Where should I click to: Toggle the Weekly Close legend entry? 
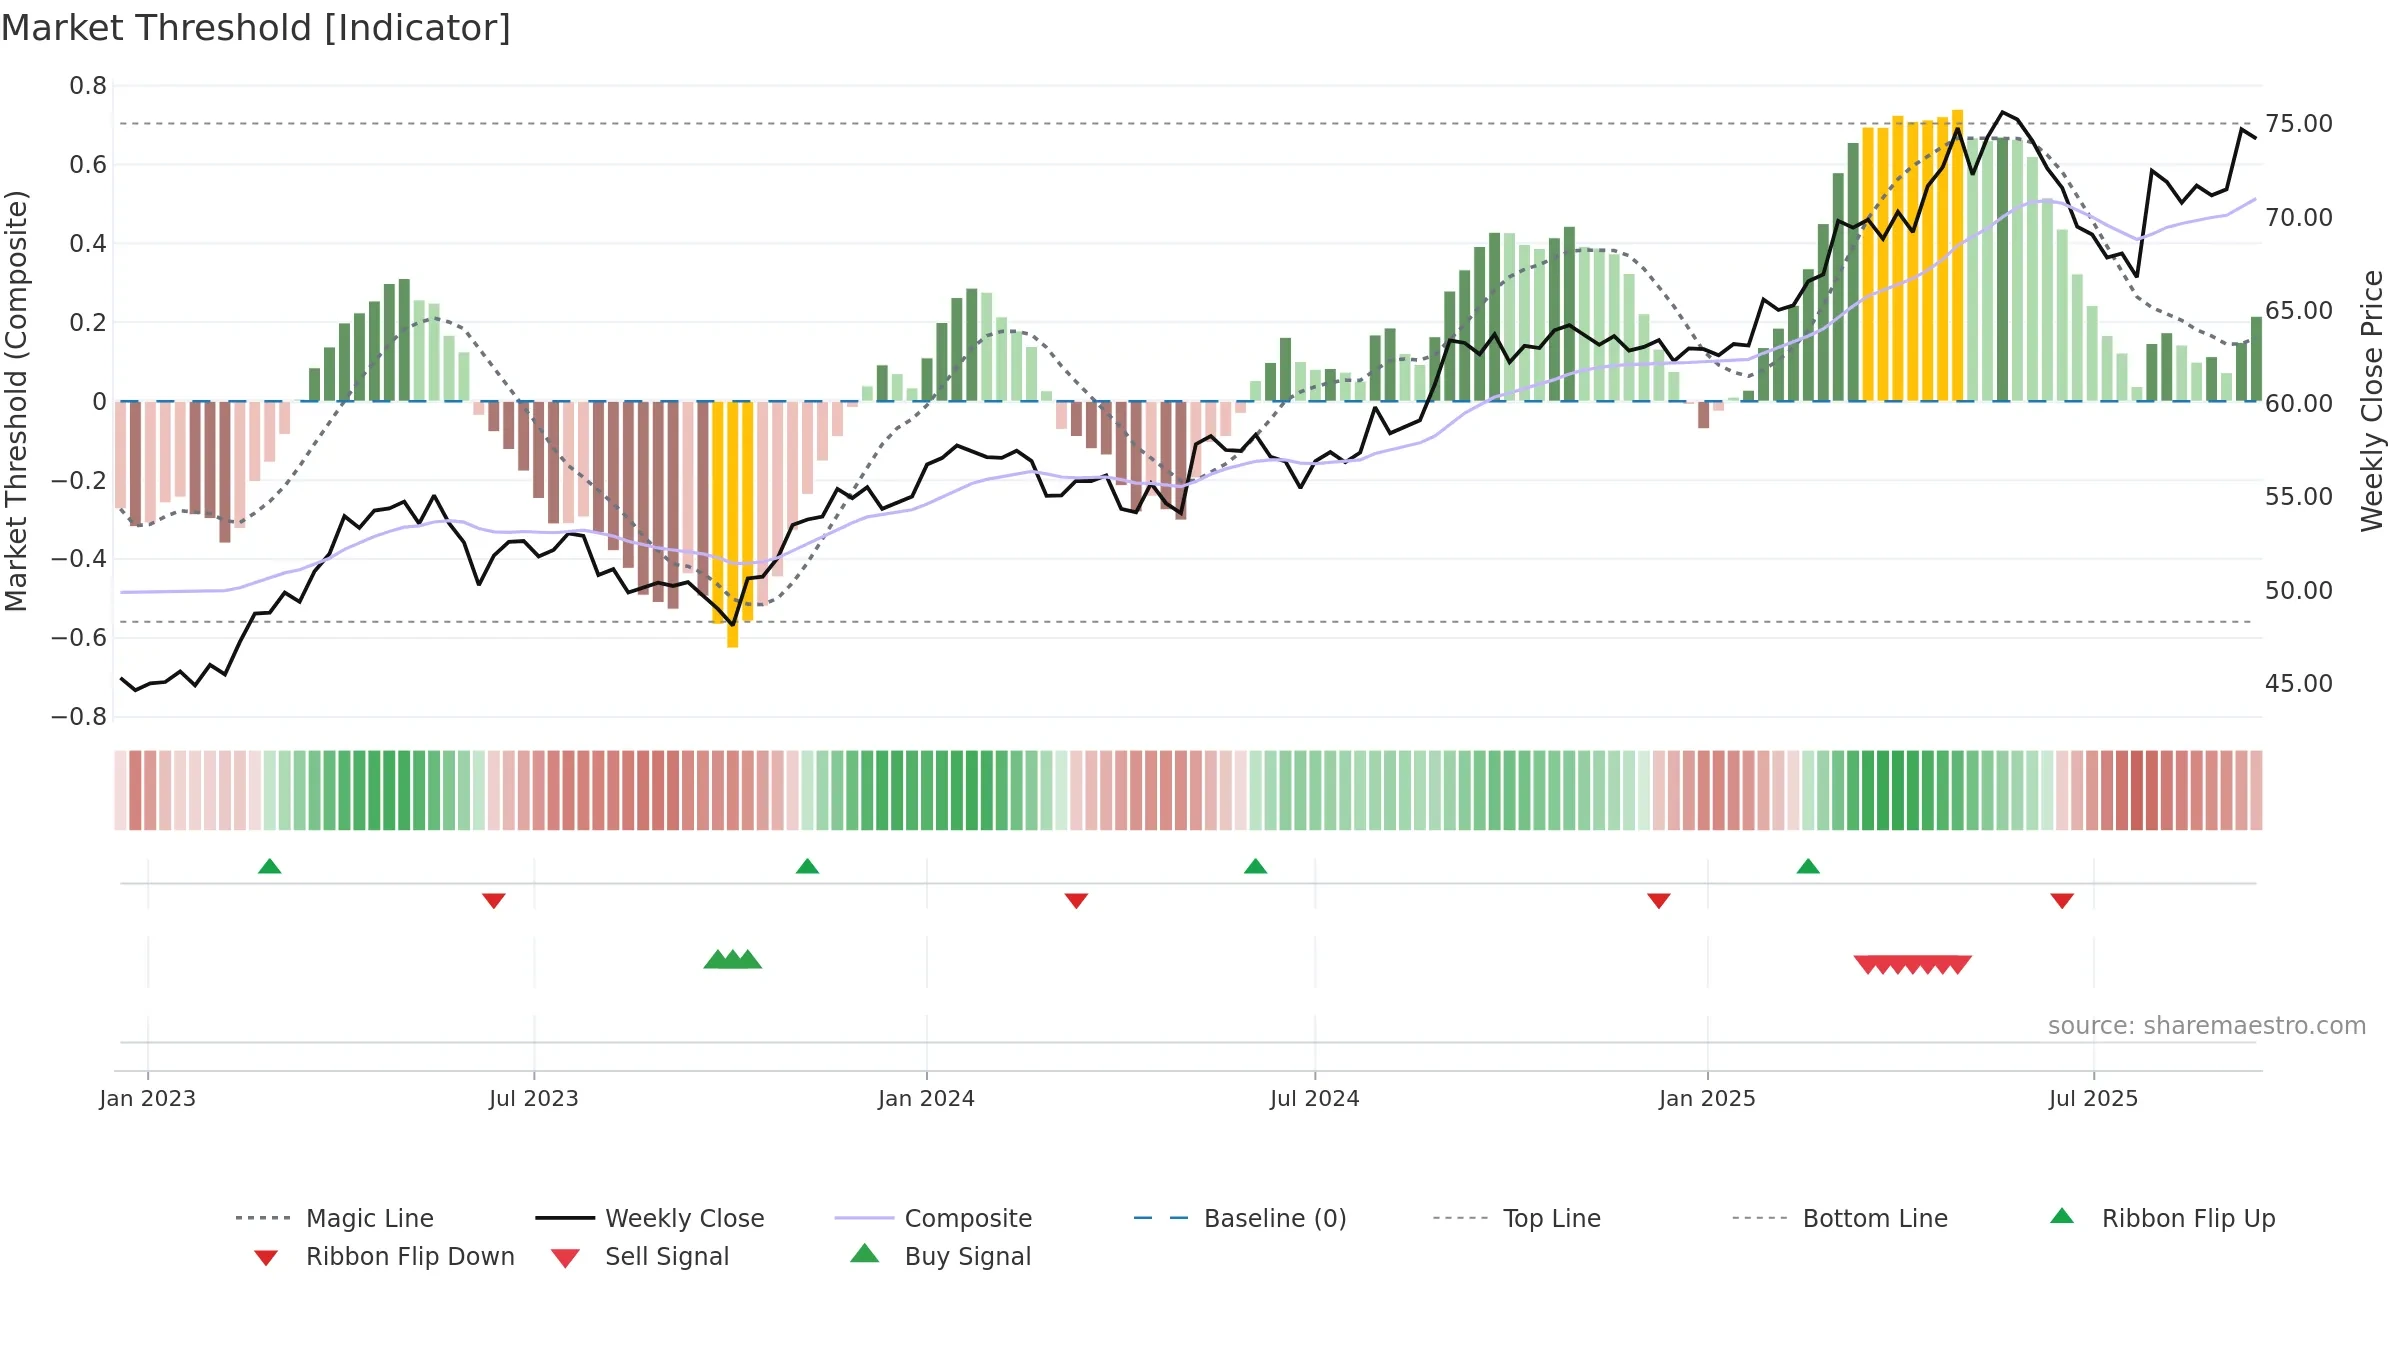[x=650, y=1218]
